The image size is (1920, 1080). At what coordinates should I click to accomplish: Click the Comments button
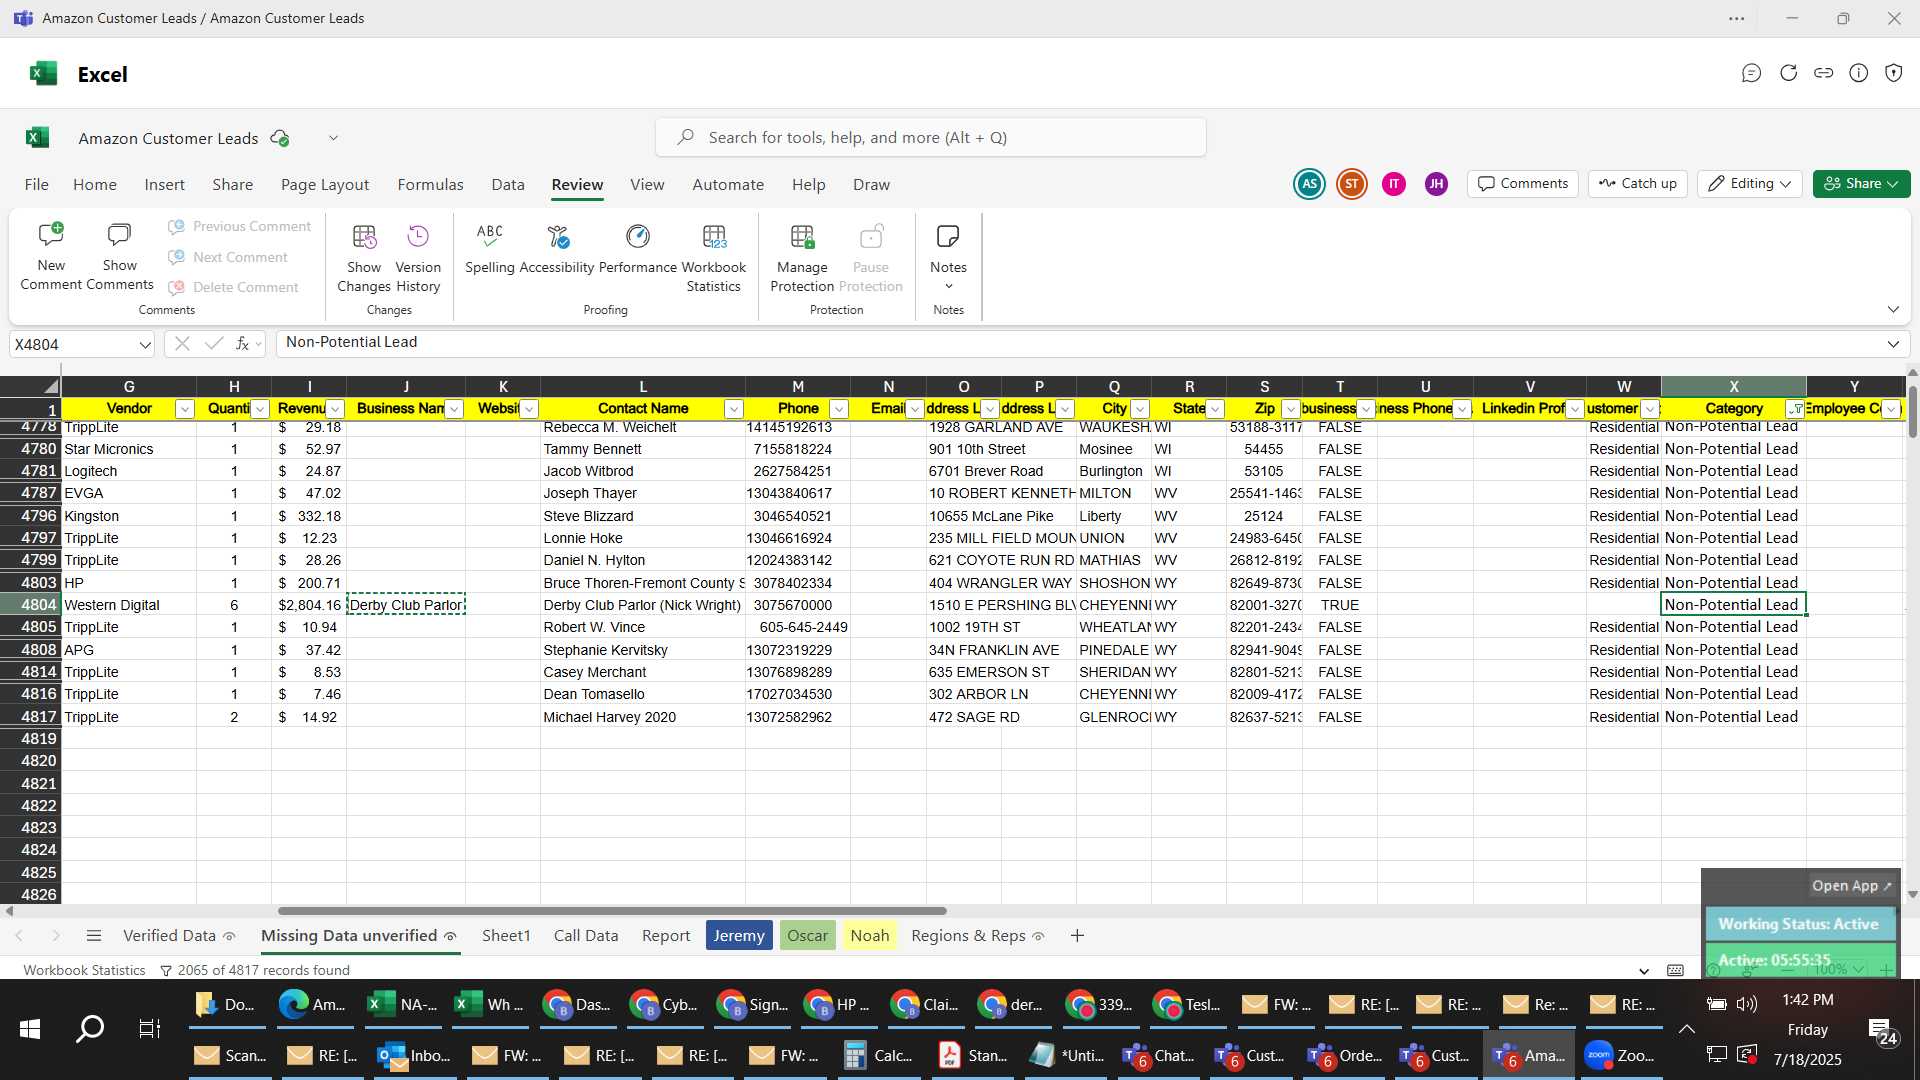pos(1523,184)
